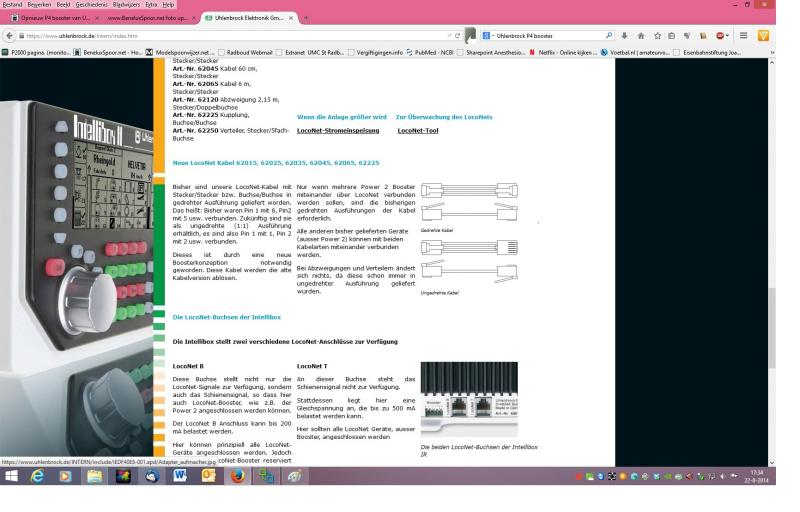Click heading 'Neue LocoNet Kabel 62015, 62025'
The image size is (800, 512).
276,163
